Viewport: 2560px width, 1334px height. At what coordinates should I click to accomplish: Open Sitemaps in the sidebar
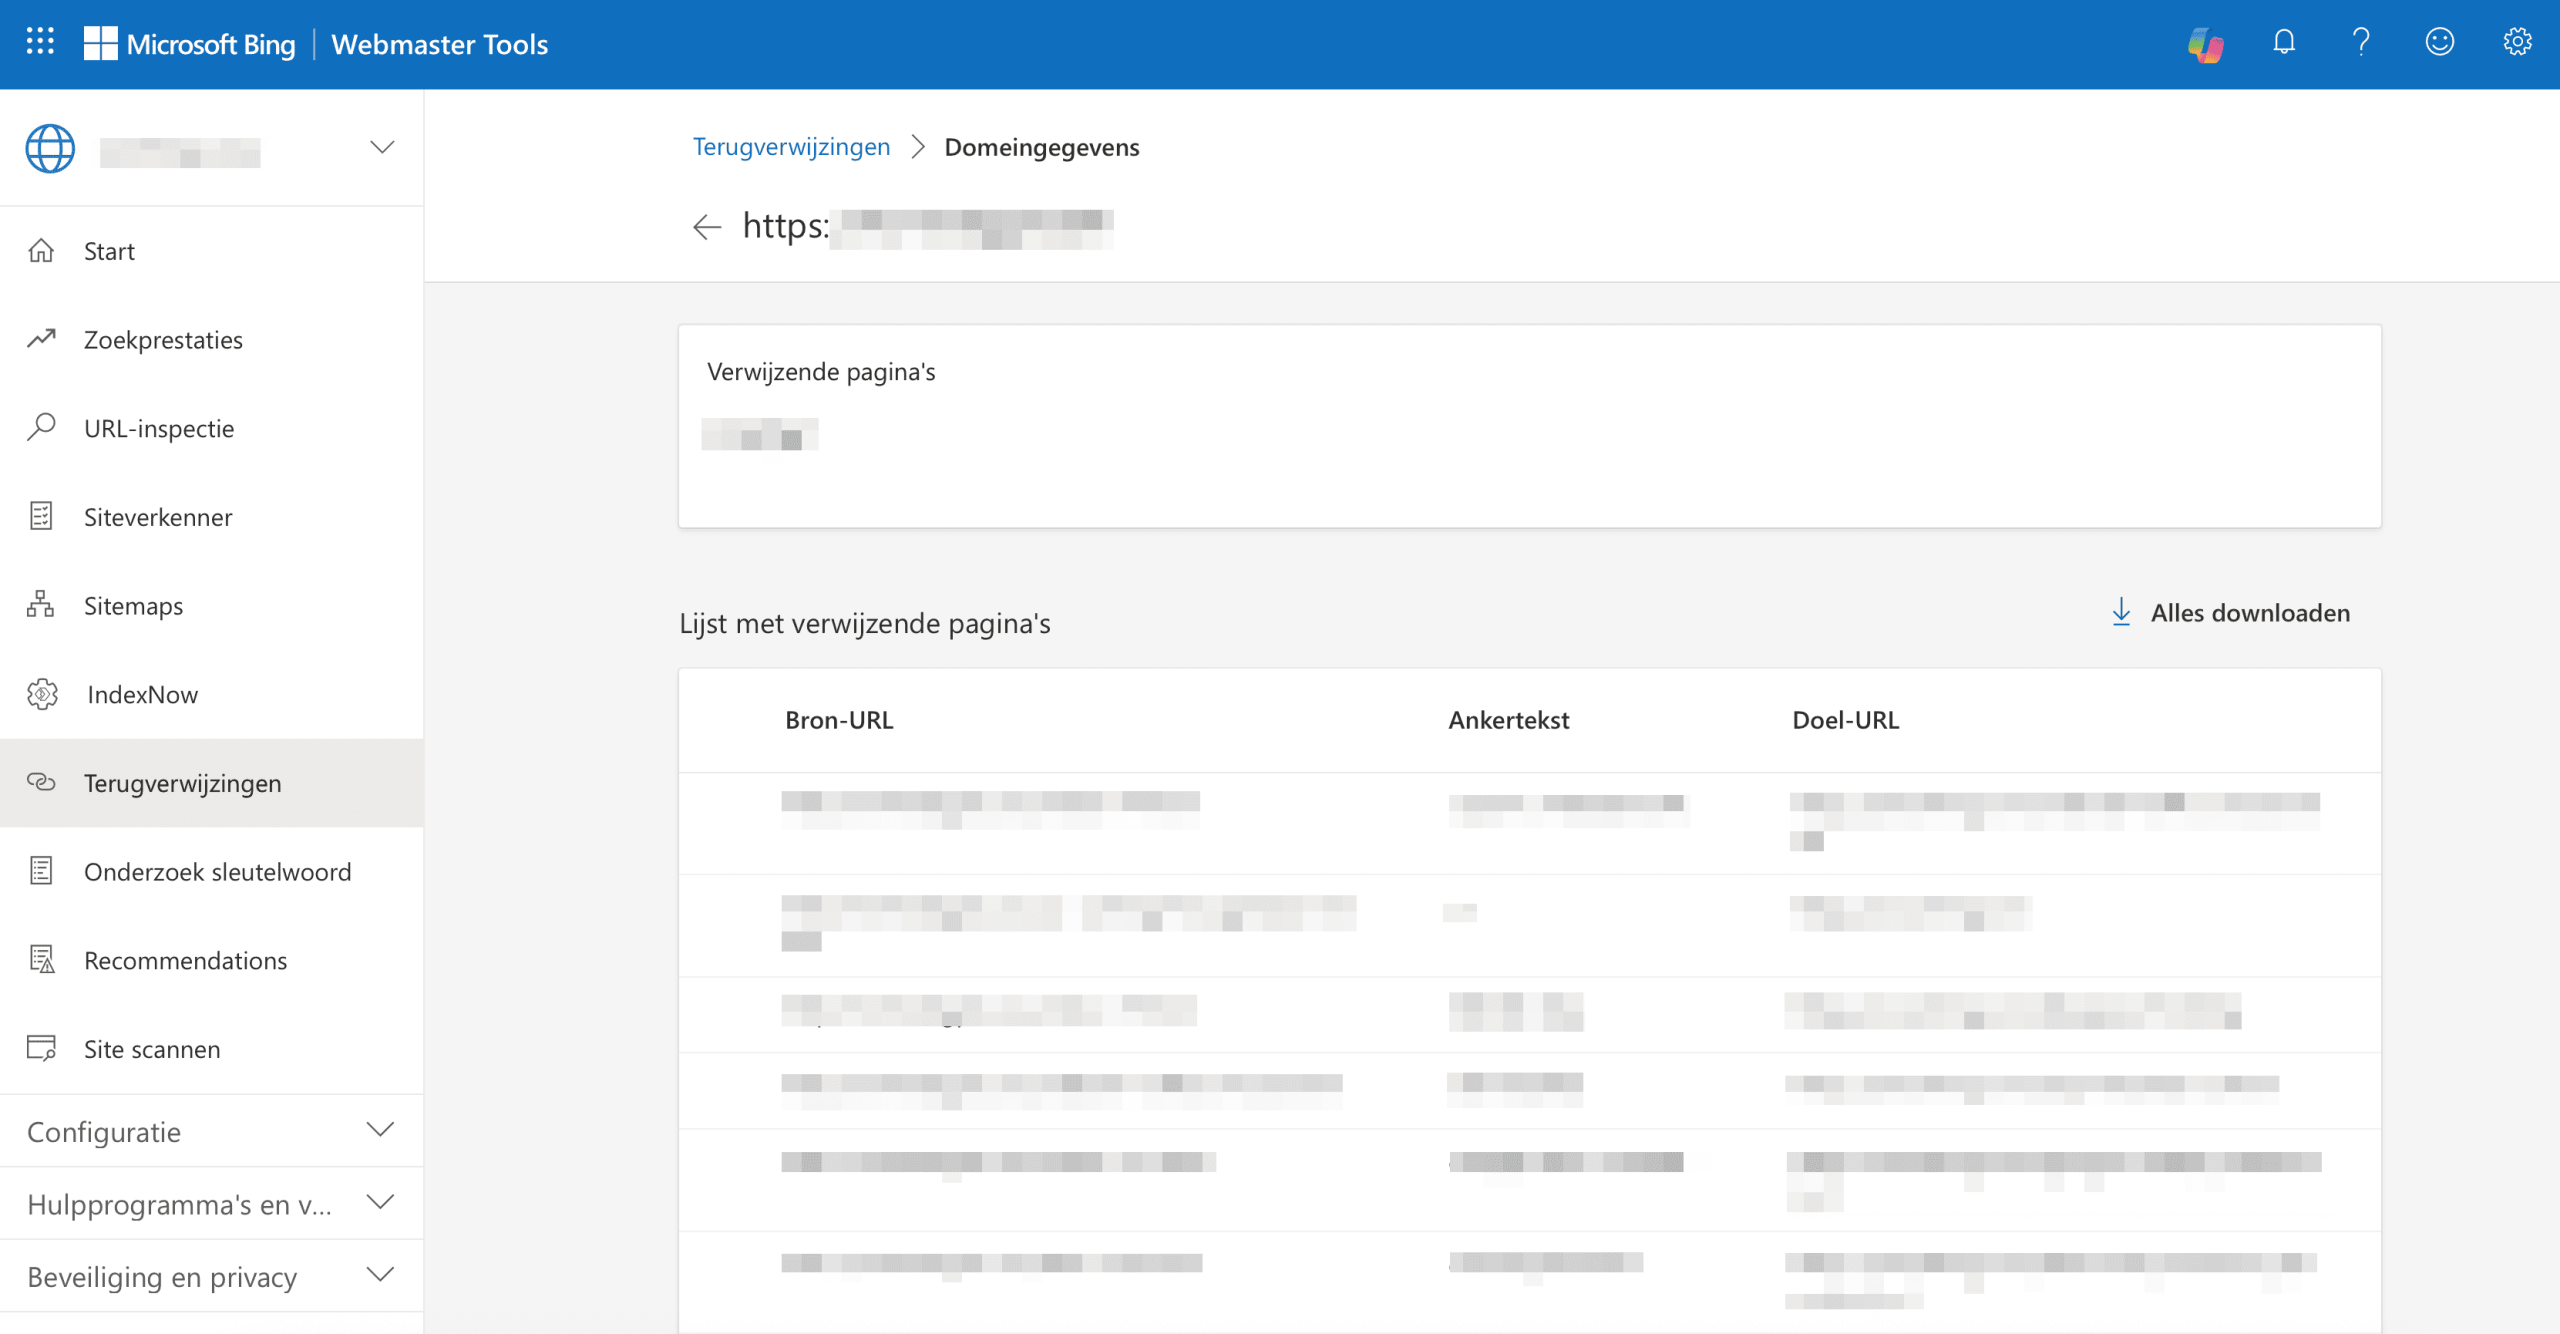[211, 606]
